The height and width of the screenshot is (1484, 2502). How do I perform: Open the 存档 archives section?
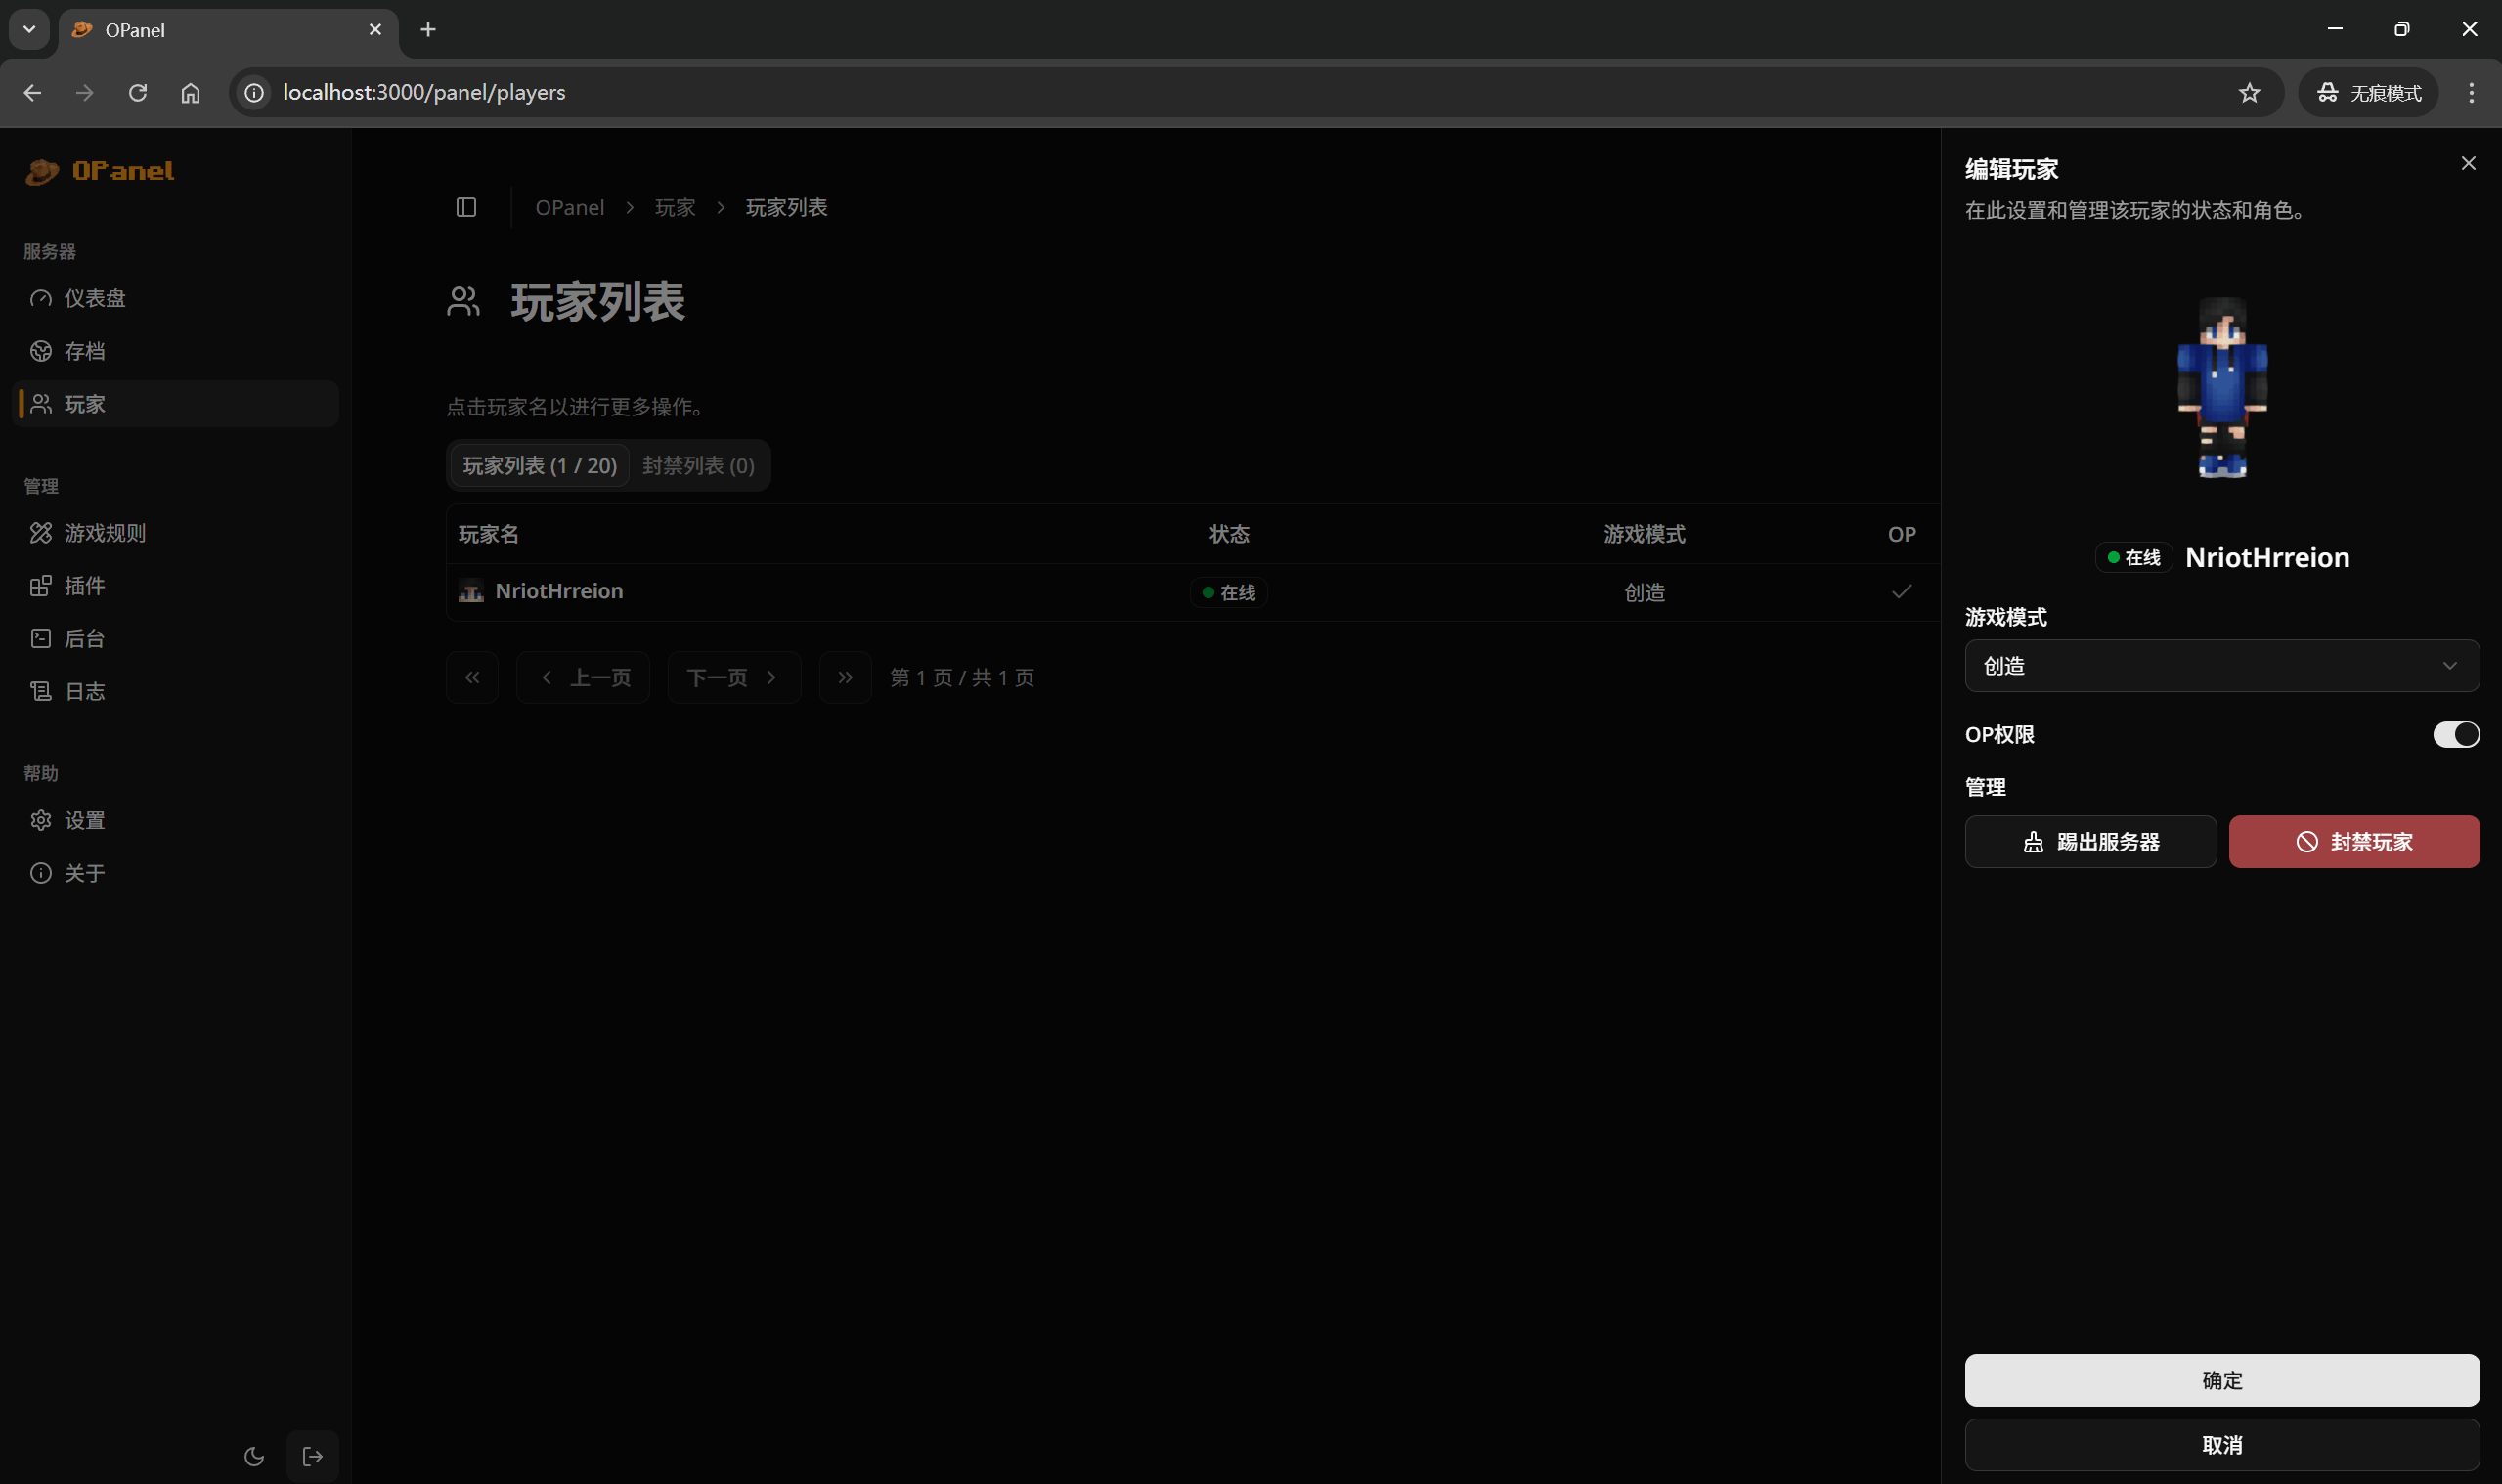click(84, 351)
